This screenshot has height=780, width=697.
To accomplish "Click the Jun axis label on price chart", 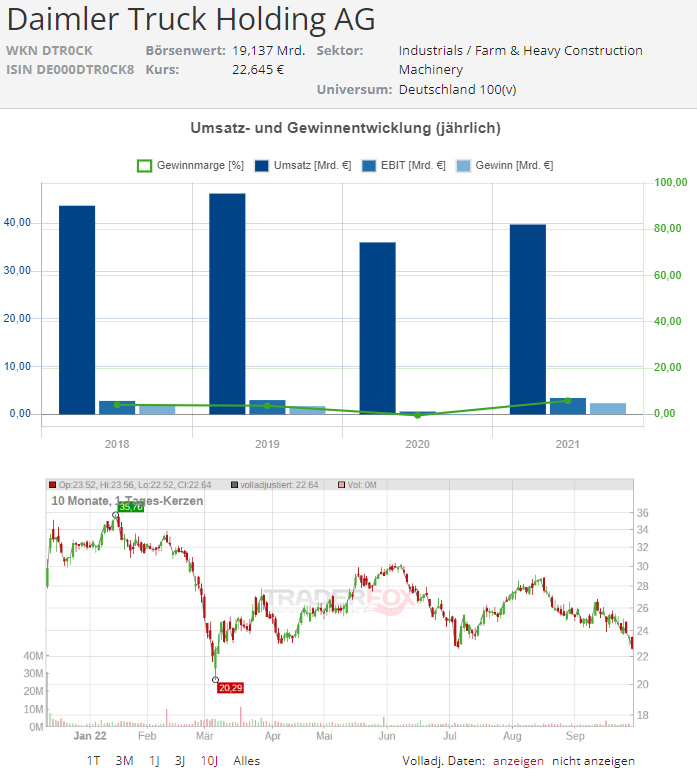I will point(387,736).
